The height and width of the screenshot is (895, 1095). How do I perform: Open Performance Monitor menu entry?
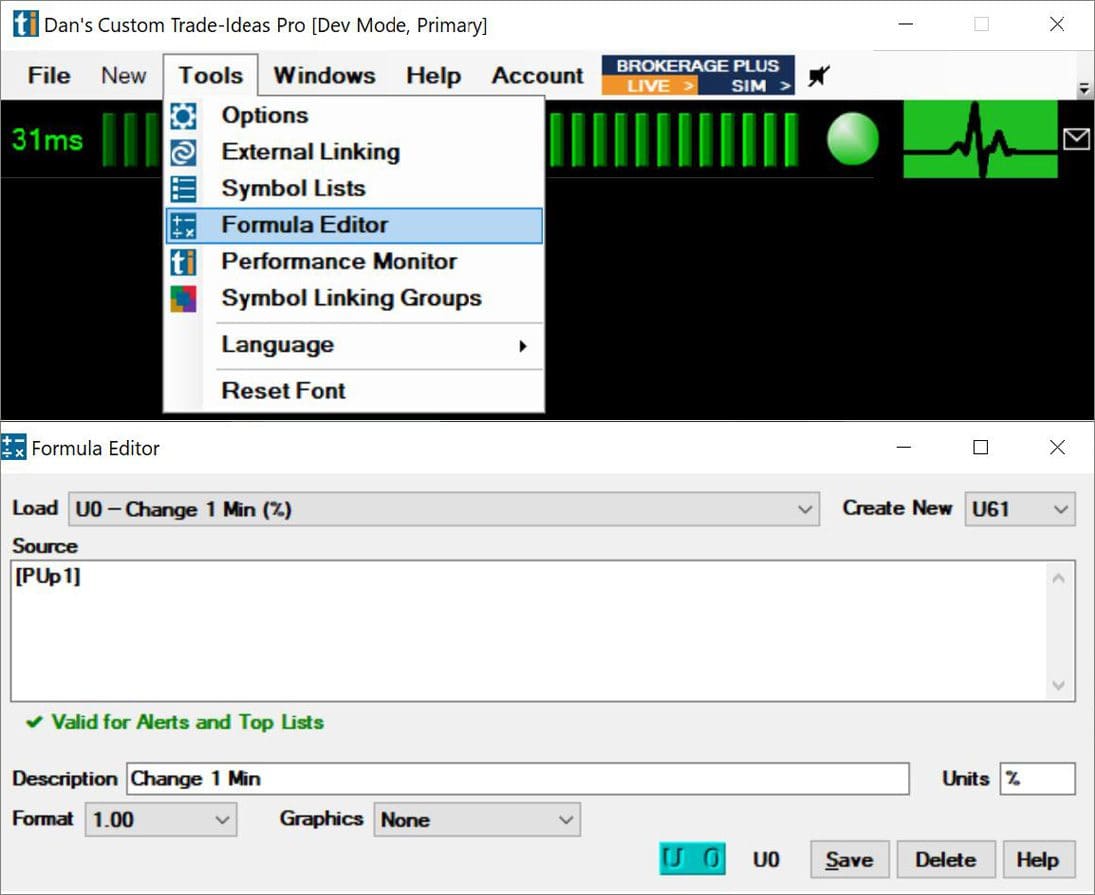pyautogui.click(x=354, y=262)
